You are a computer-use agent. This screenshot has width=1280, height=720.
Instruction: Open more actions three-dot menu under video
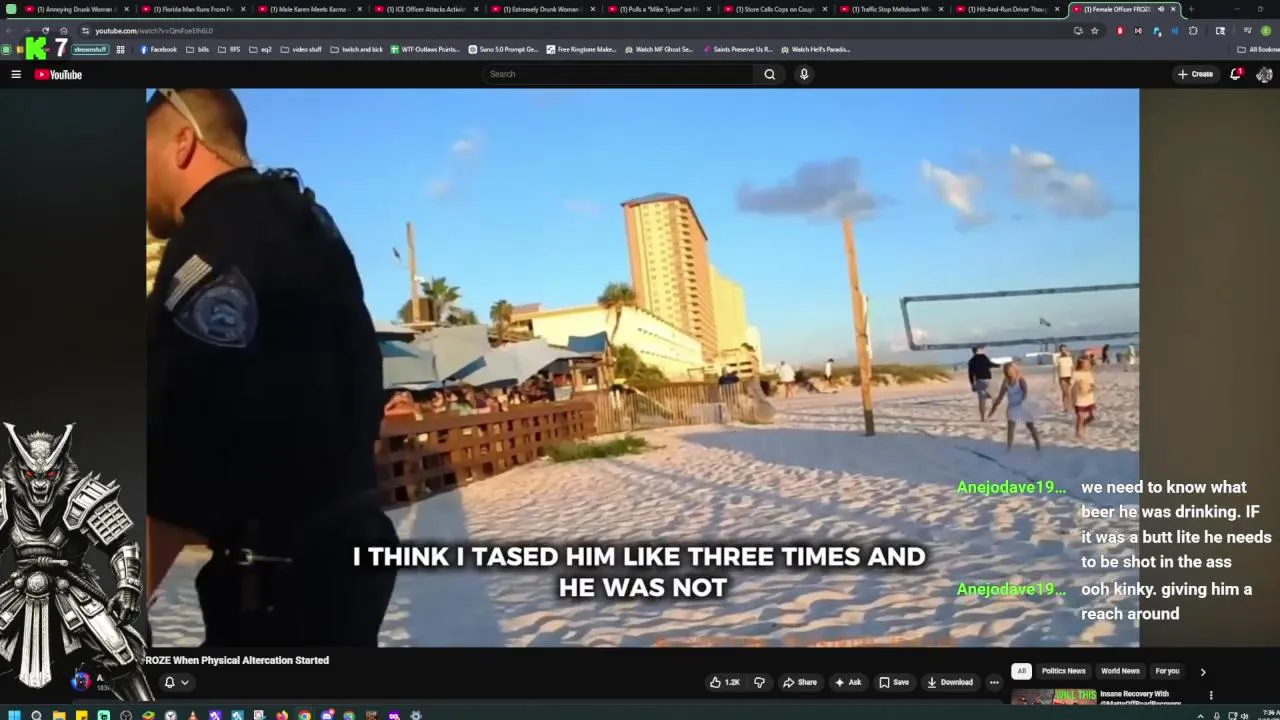(x=994, y=682)
